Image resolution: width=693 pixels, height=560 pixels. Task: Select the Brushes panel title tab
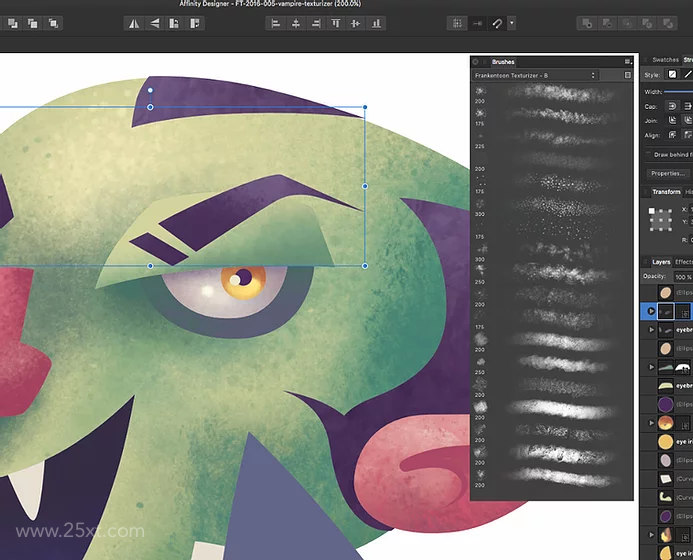click(x=503, y=62)
